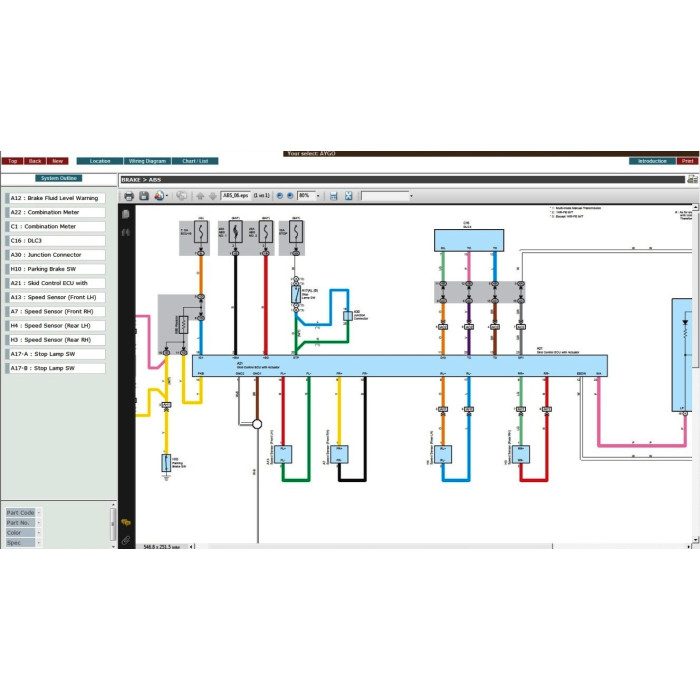Click the scrolling mode toolbar icon
This screenshot has height=700, width=700.
click(x=333, y=196)
